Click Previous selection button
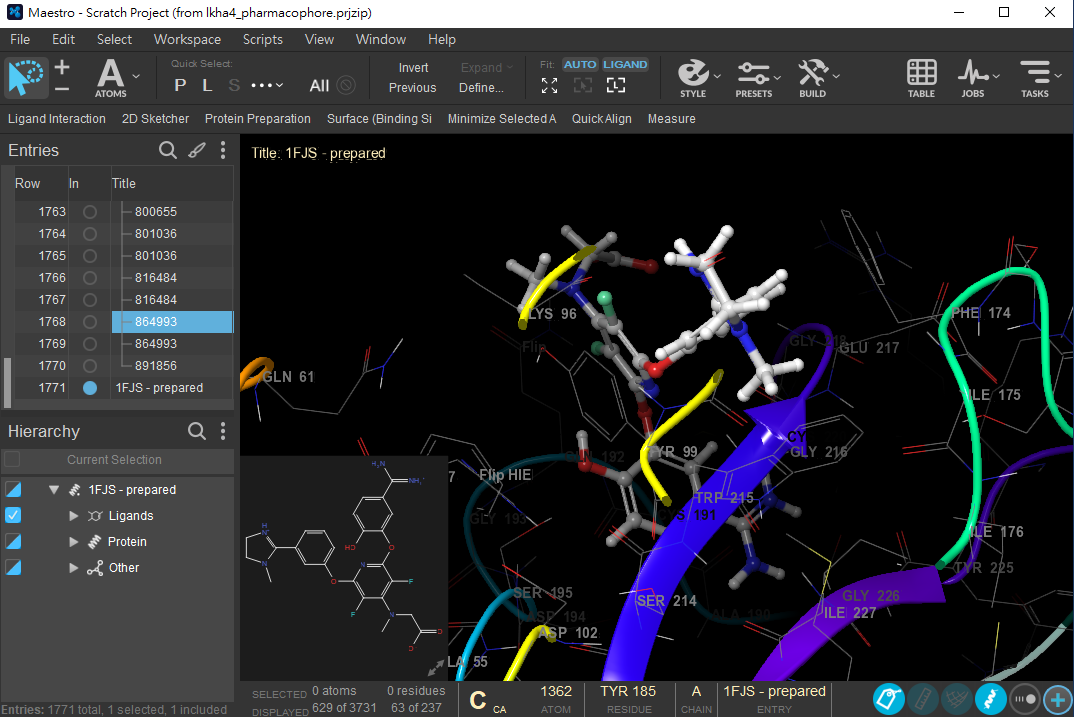1074x717 pixels. [x=412, y=88]
